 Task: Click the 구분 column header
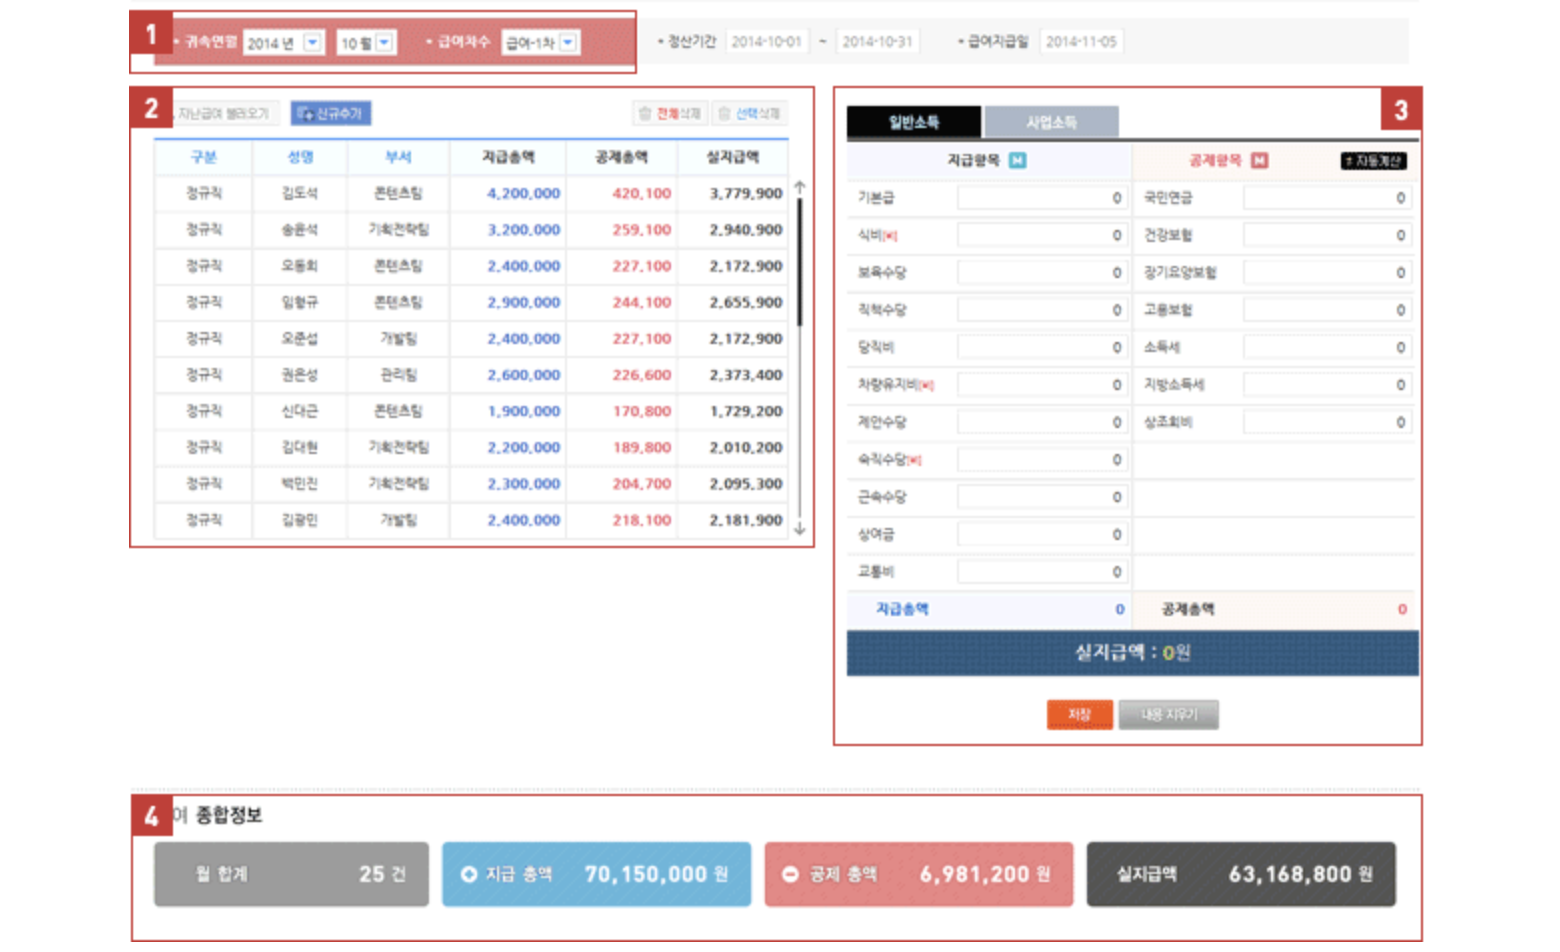(204, 157)
